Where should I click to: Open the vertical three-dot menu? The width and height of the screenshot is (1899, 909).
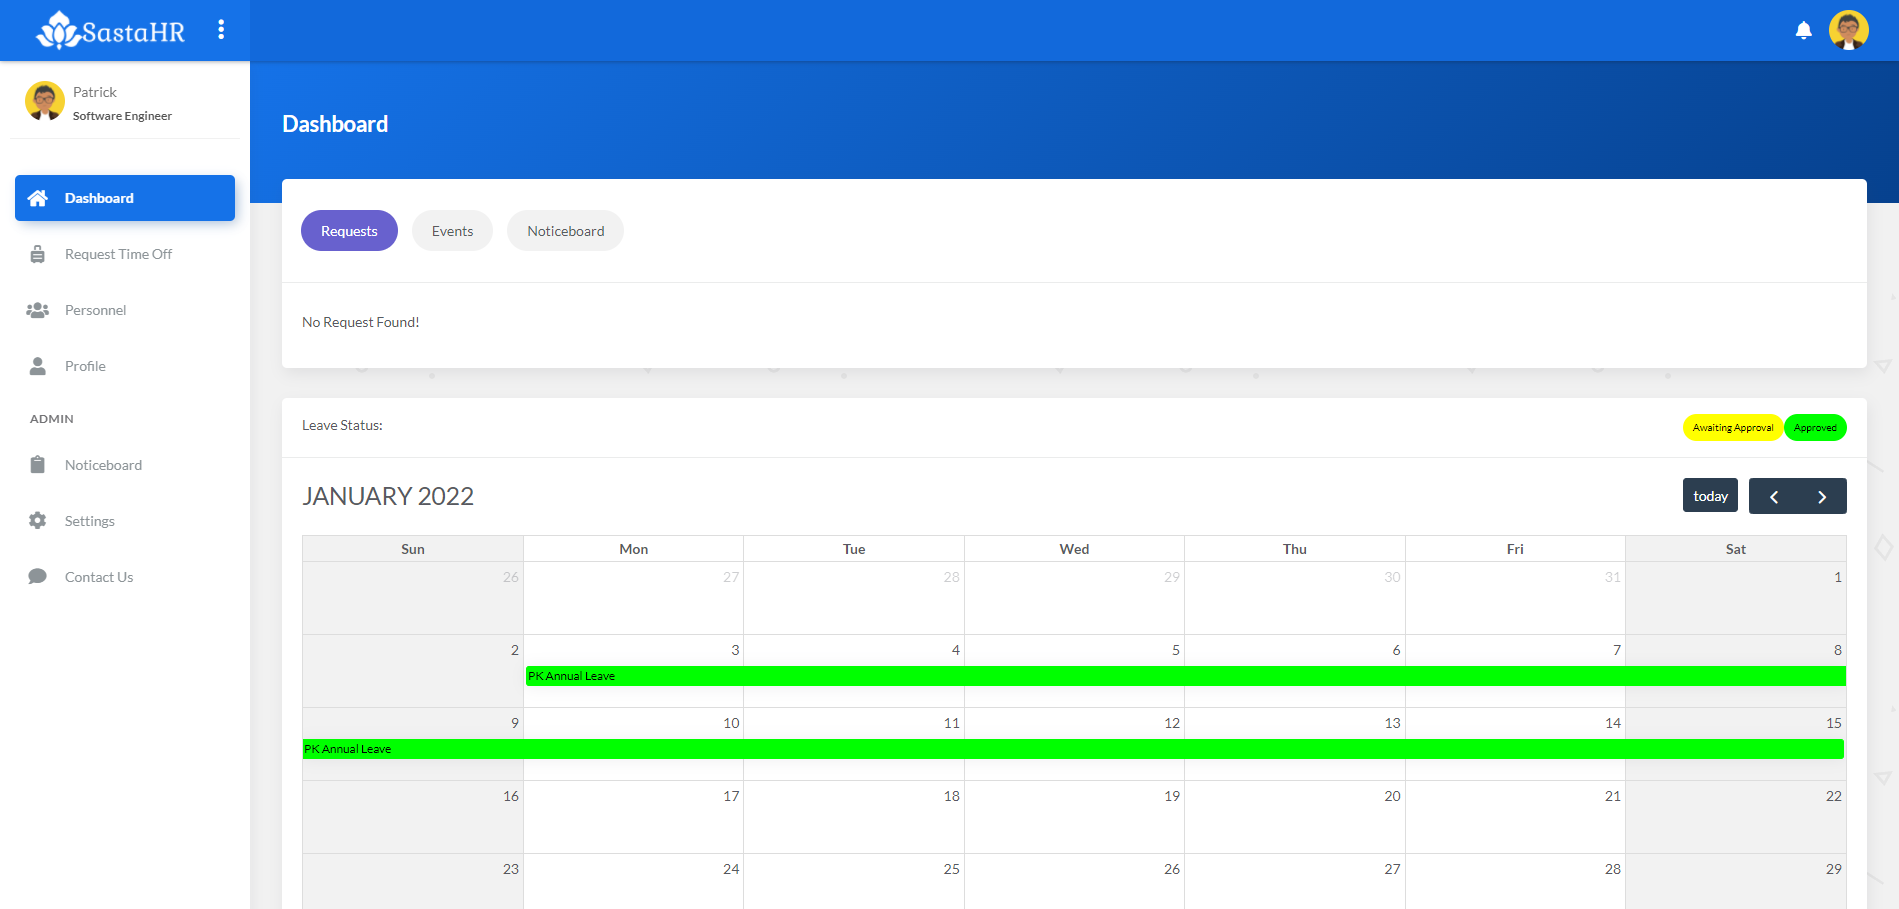click(x=221, y=30)
